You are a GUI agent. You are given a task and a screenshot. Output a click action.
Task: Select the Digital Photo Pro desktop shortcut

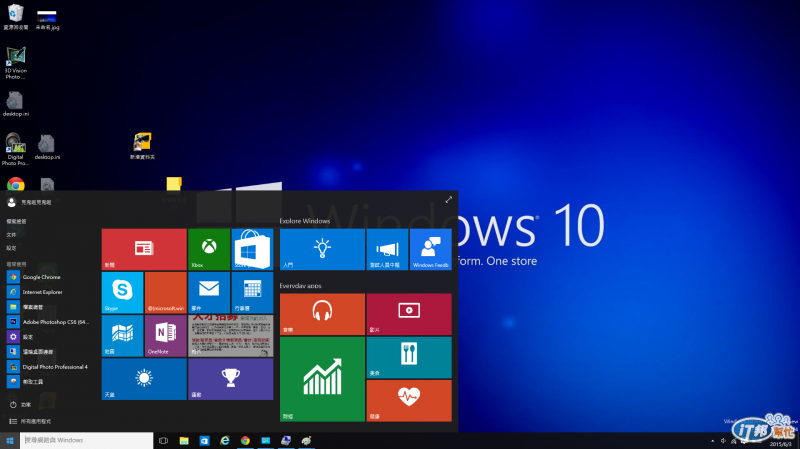coord(15,149)
